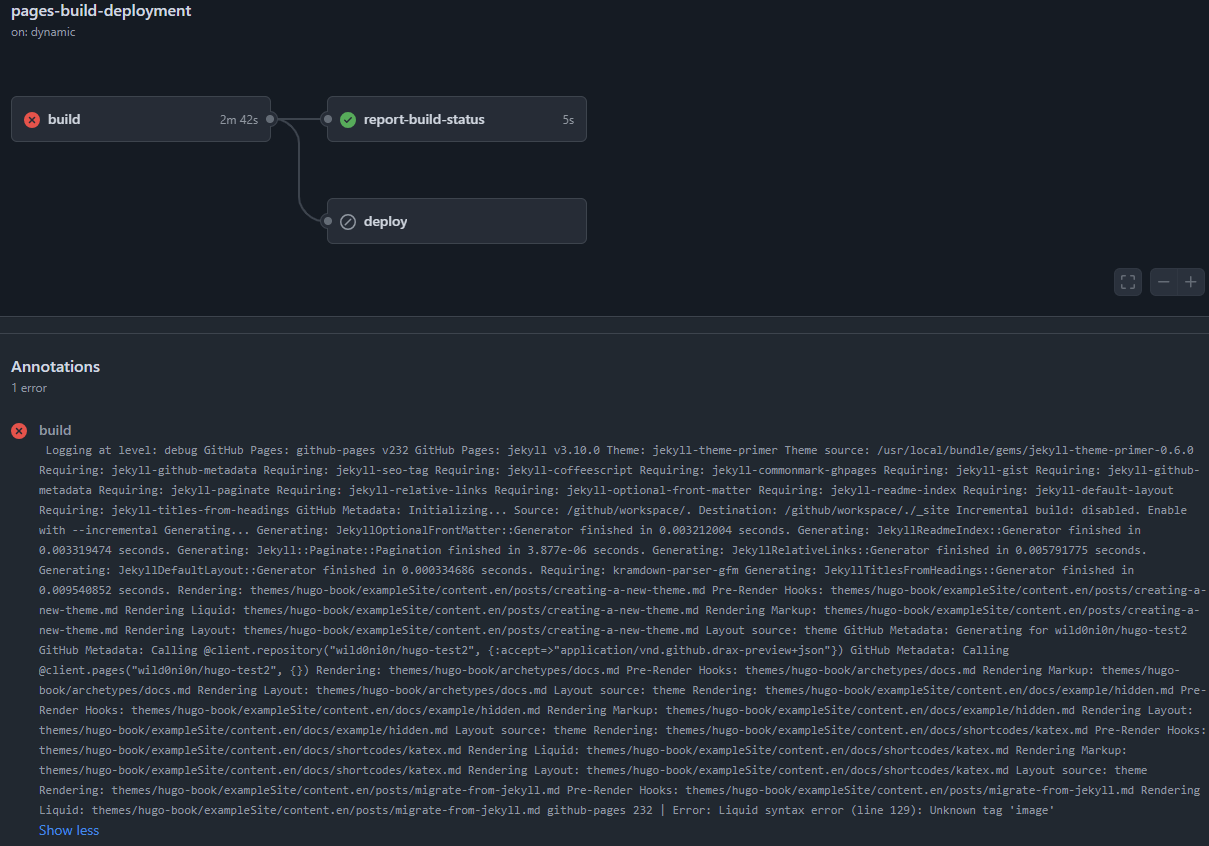Click the 2m 42s build duration
This screenshot has width=1209, height=846.
click(x=239, y=119)
